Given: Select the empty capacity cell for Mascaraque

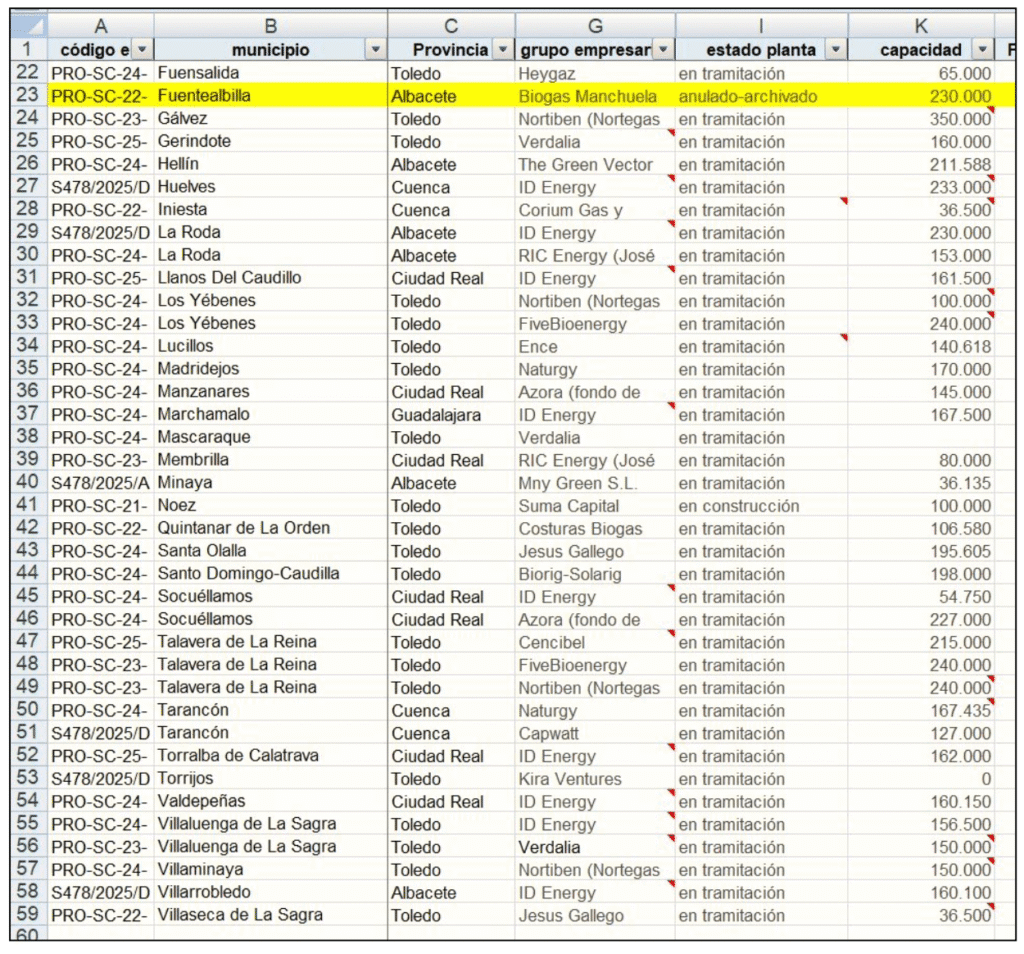Looking at the screenshot, I should 920,438.
